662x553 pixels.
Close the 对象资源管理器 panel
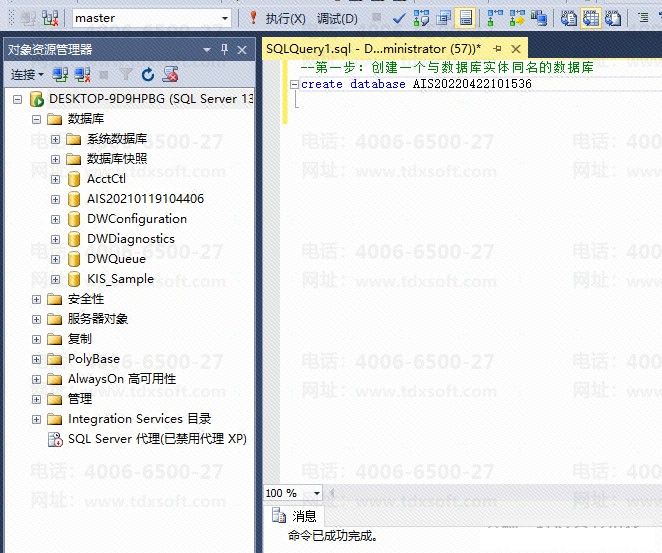click(x=242, y=50)
